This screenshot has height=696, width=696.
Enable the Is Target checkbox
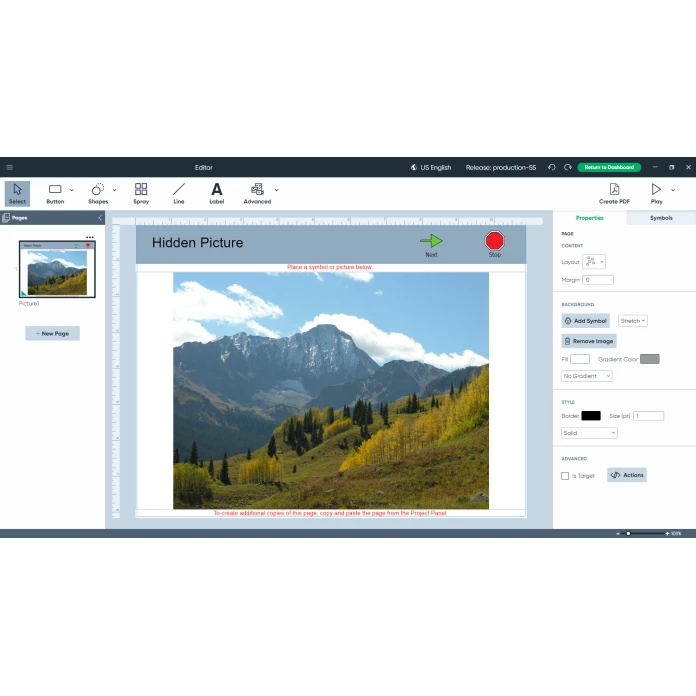pyautogui.click(x=565, y=476)
